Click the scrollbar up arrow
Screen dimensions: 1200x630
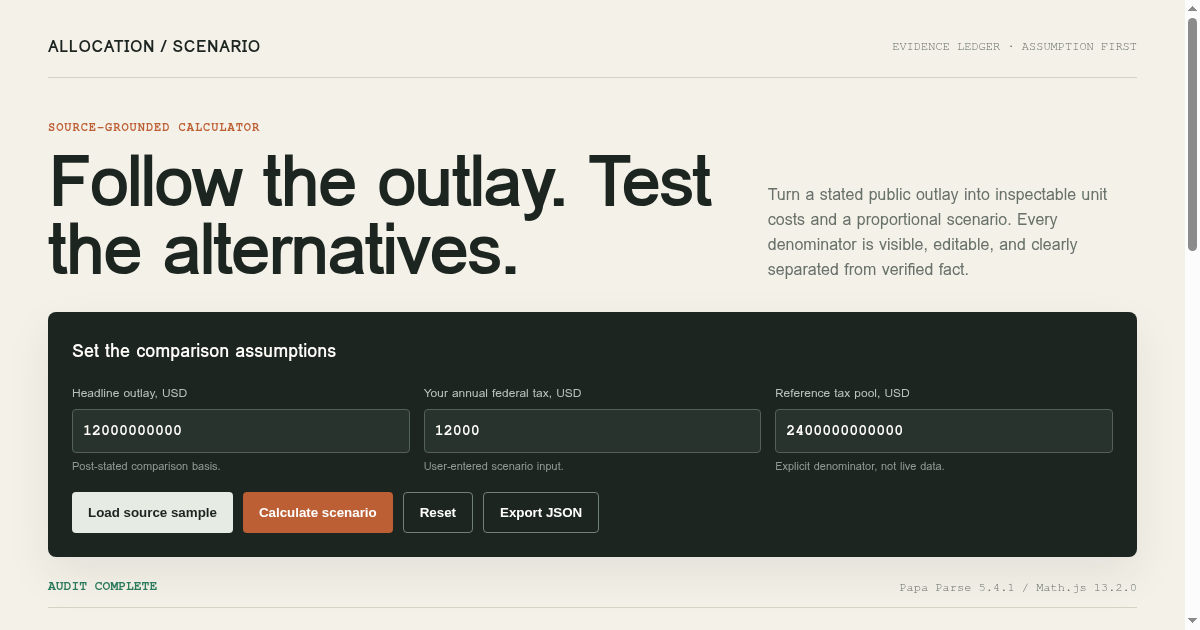click(x=1192, y=7)
